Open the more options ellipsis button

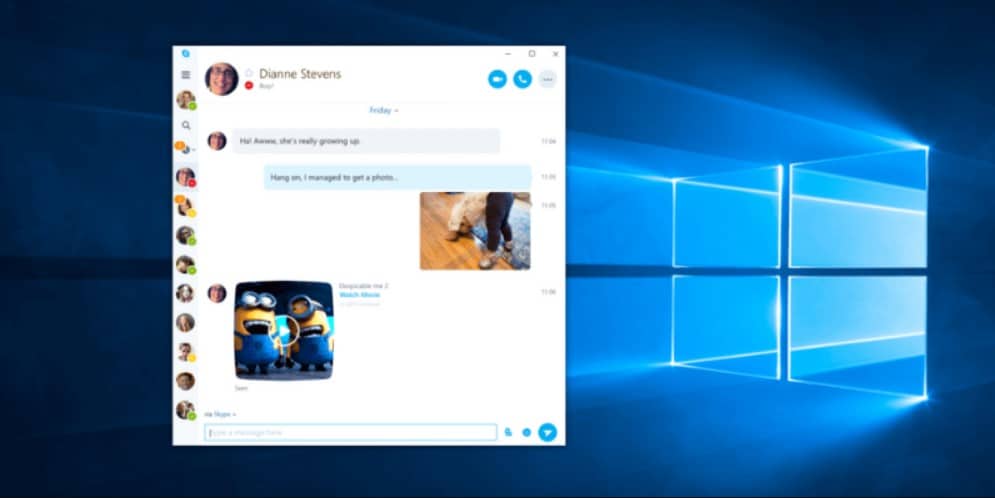click(548, 79)
